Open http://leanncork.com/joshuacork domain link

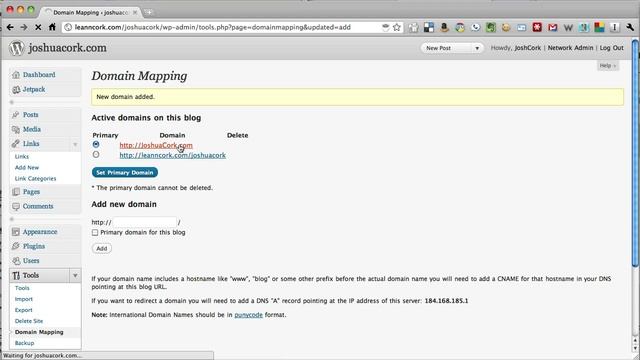click(x=173, y=156)
